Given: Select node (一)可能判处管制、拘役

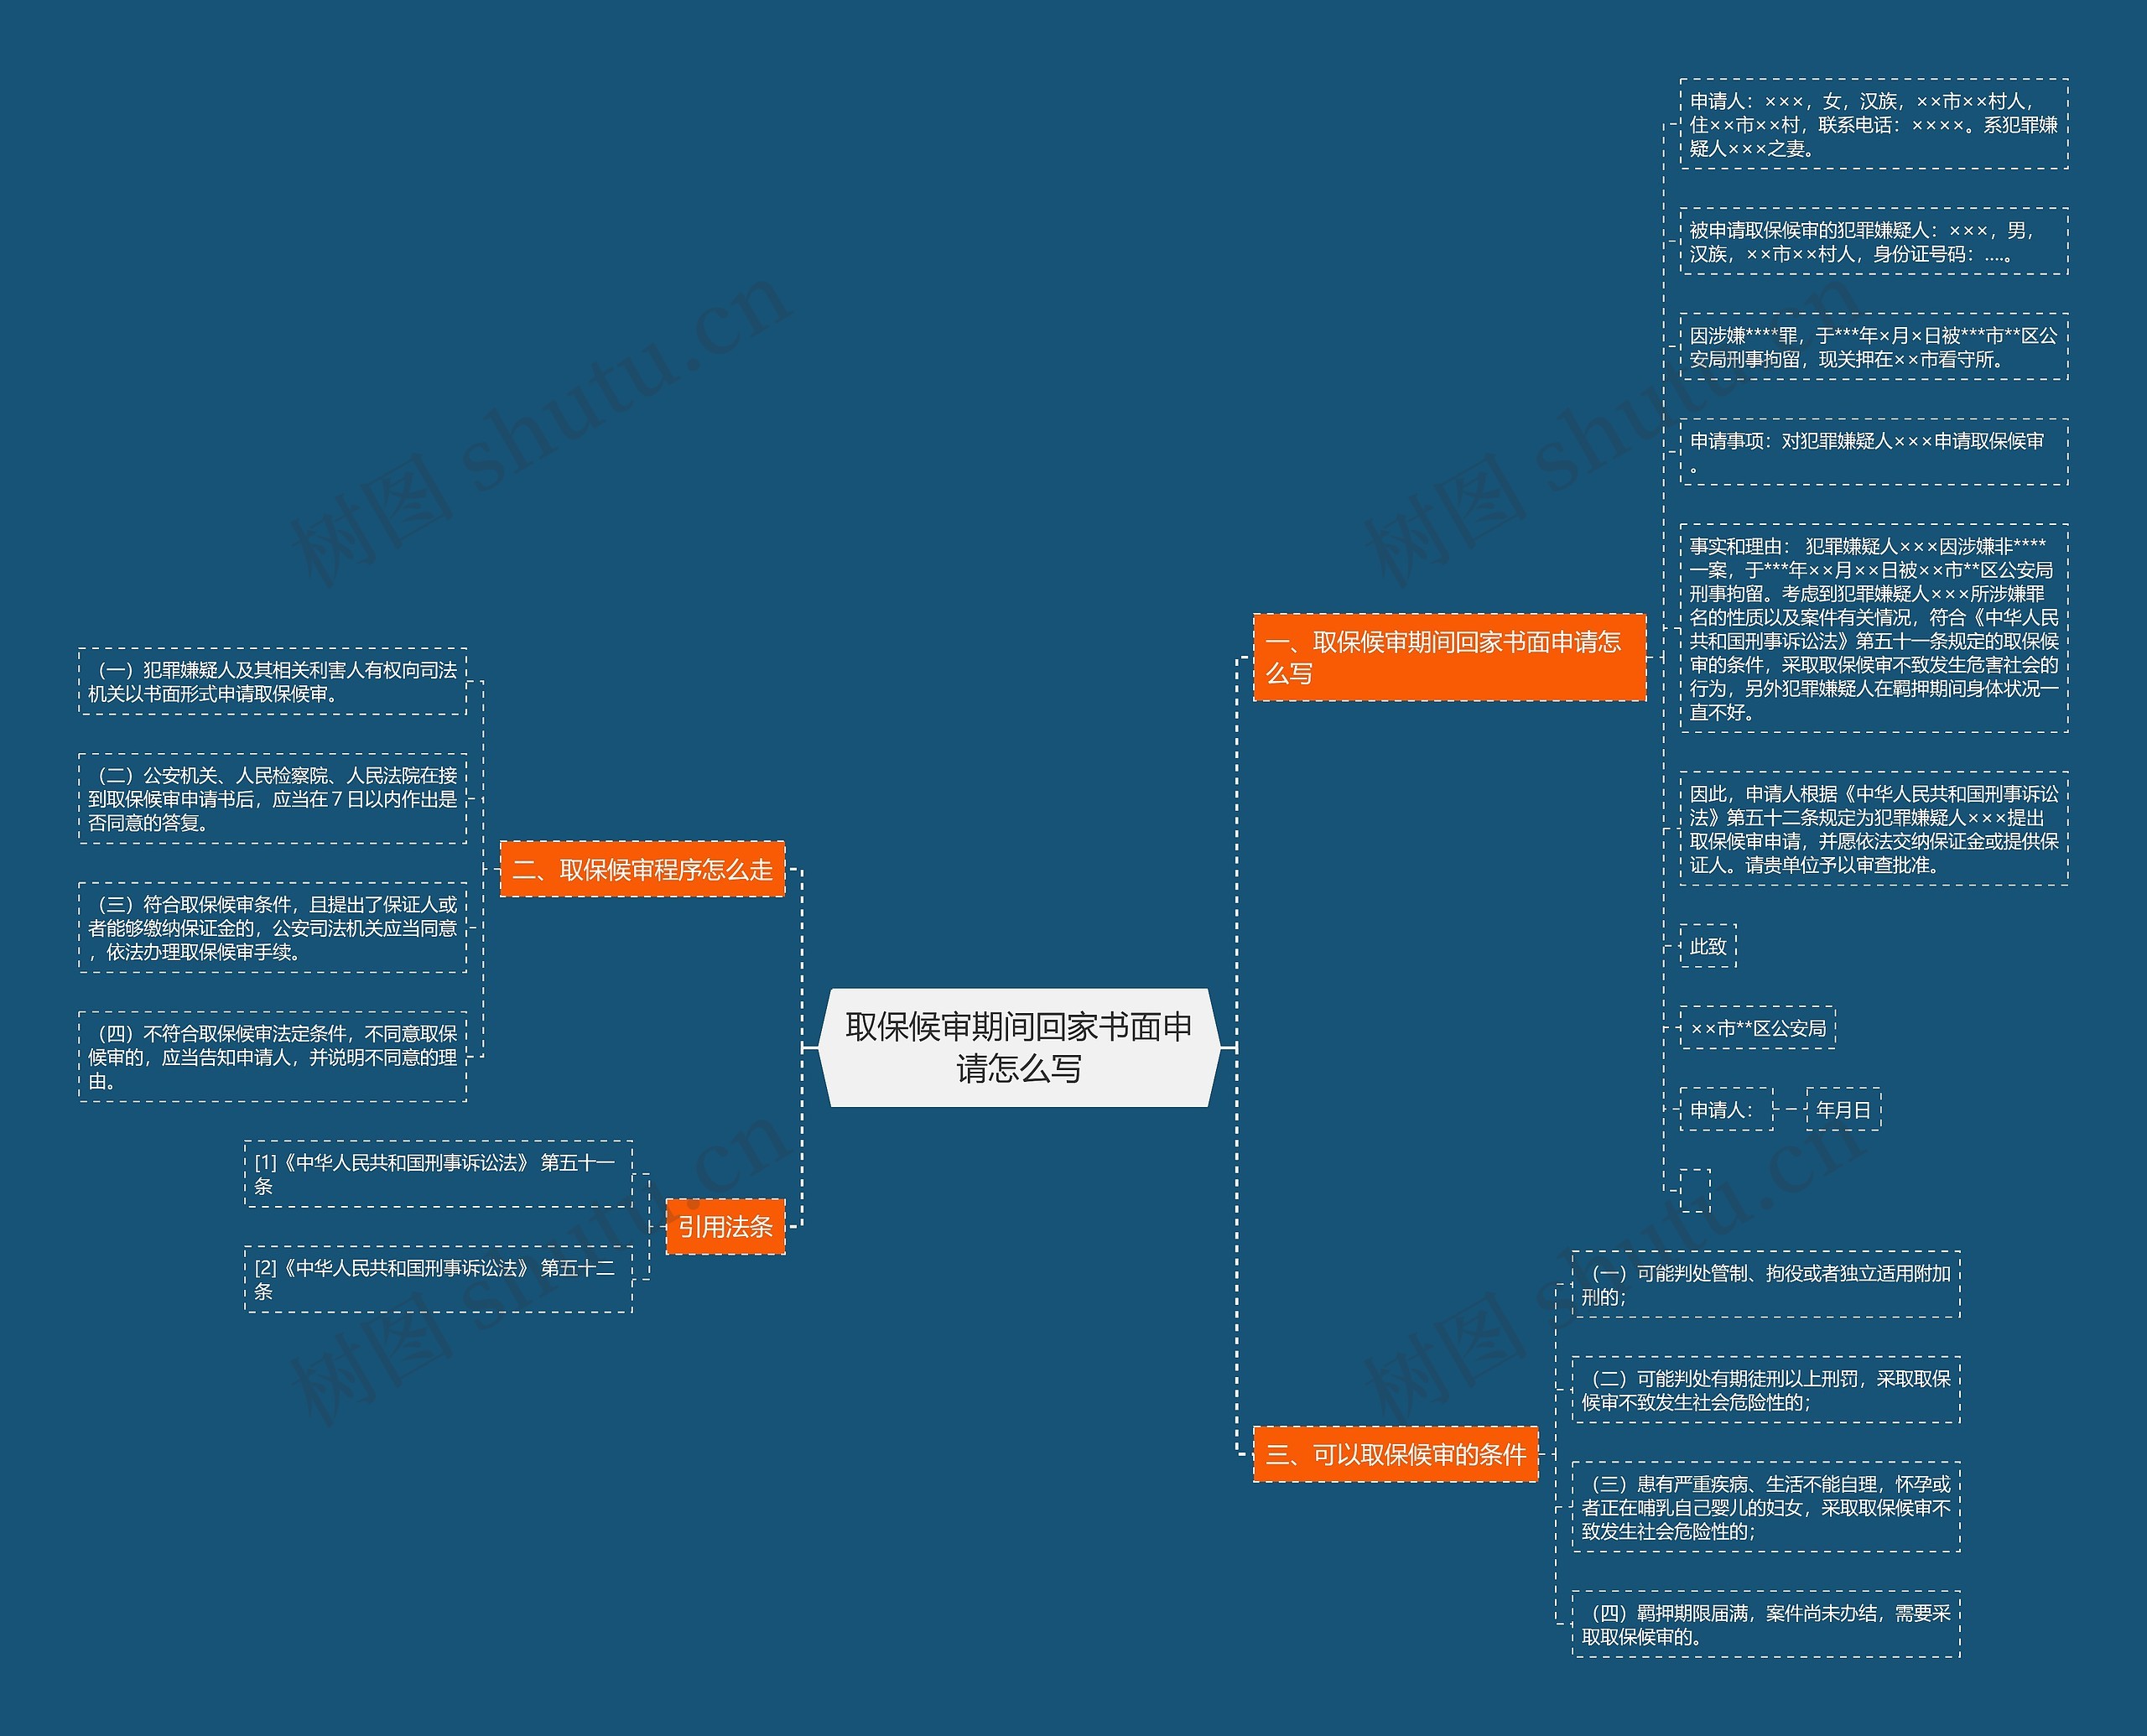Looking at the screenshot, I should (x=1765, y=1284).
